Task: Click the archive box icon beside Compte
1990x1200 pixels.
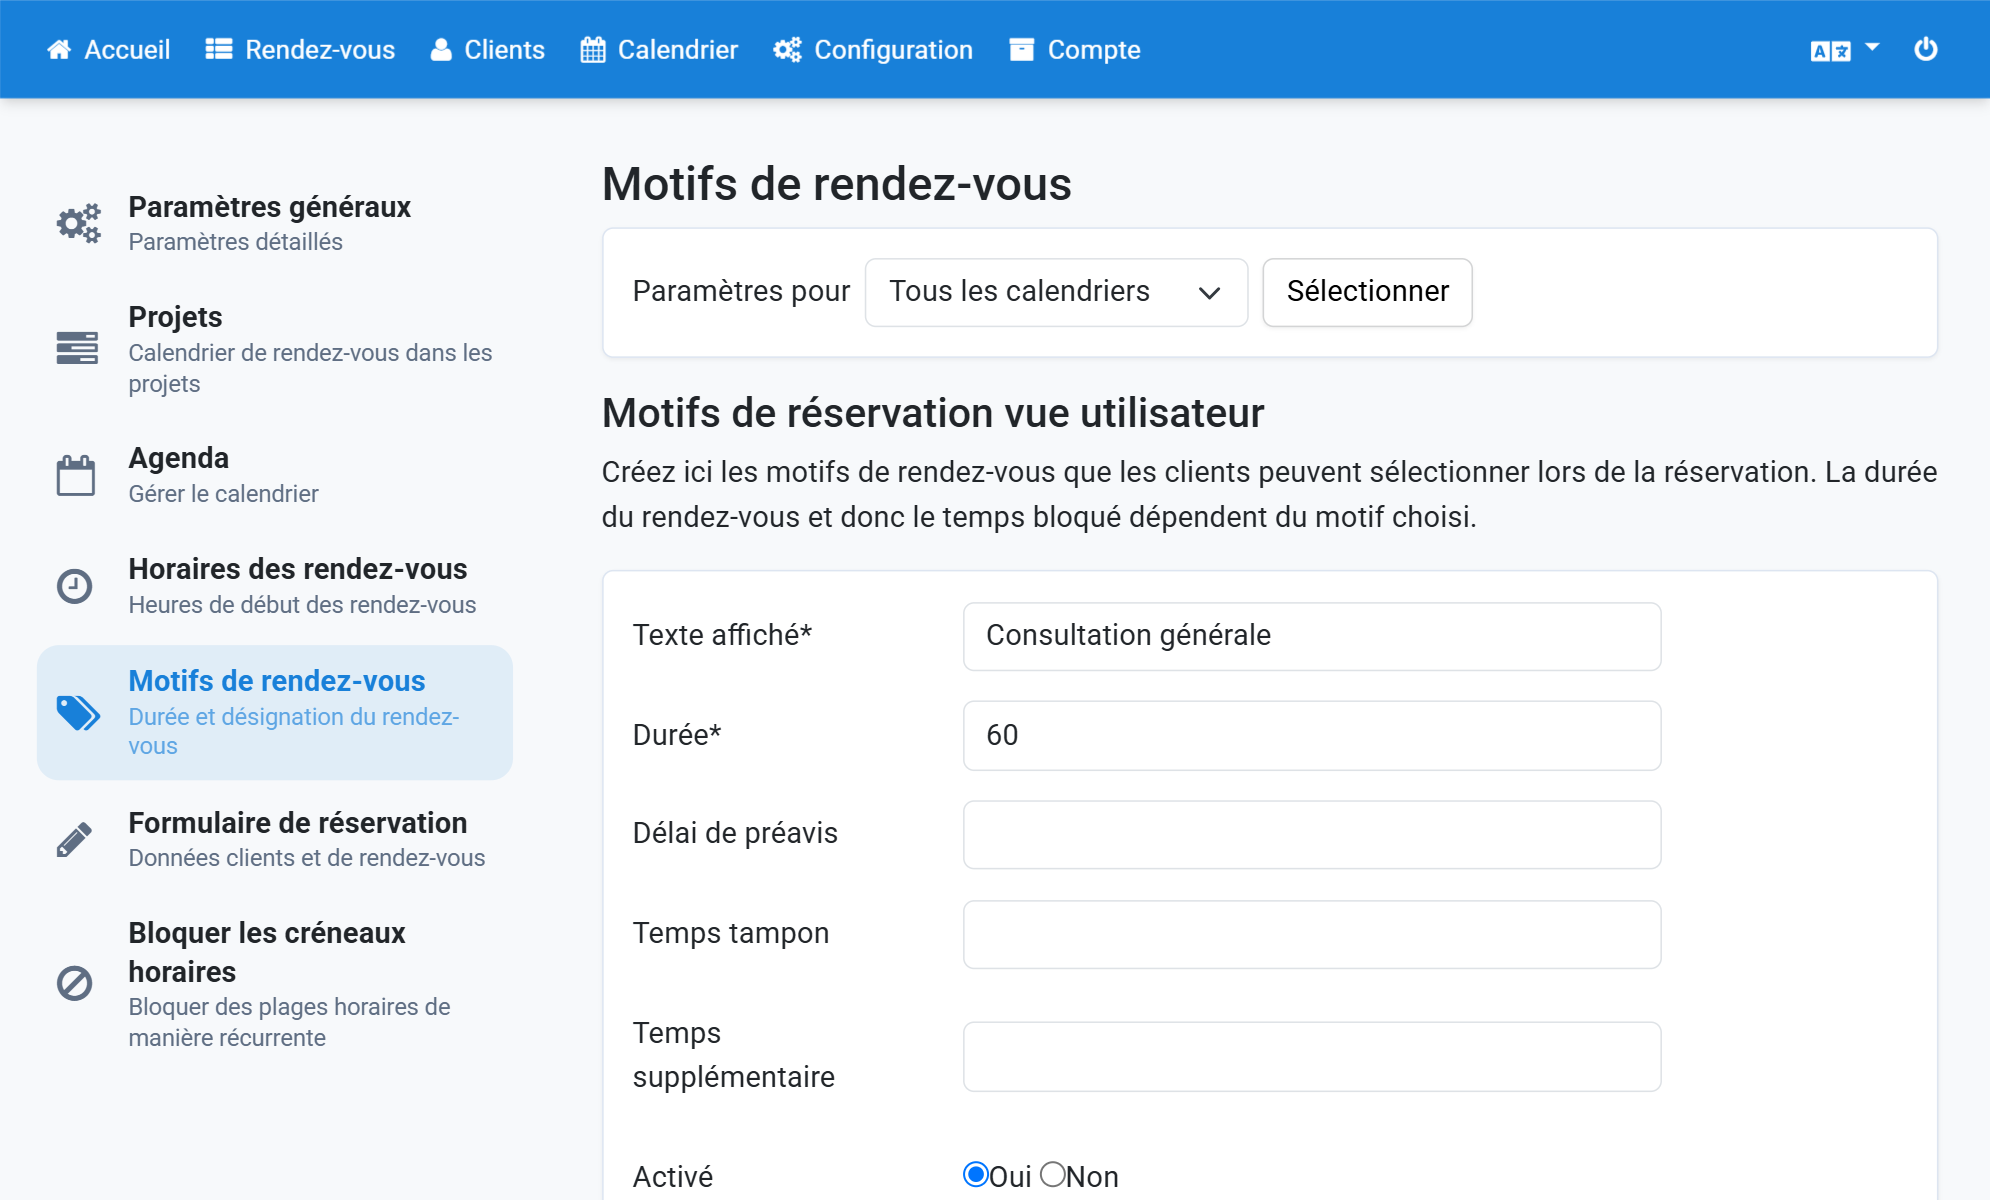Action: pyautogui.click(x=1021, y=50)
